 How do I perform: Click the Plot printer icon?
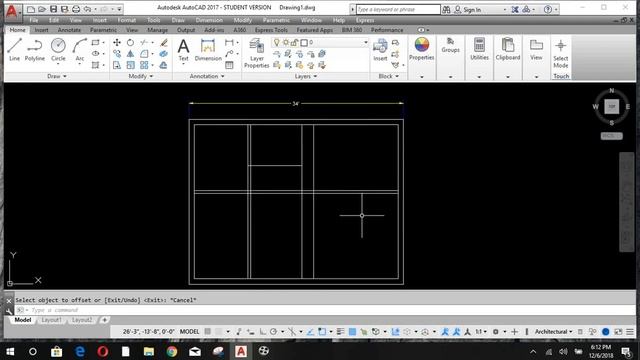pos(76,9)
